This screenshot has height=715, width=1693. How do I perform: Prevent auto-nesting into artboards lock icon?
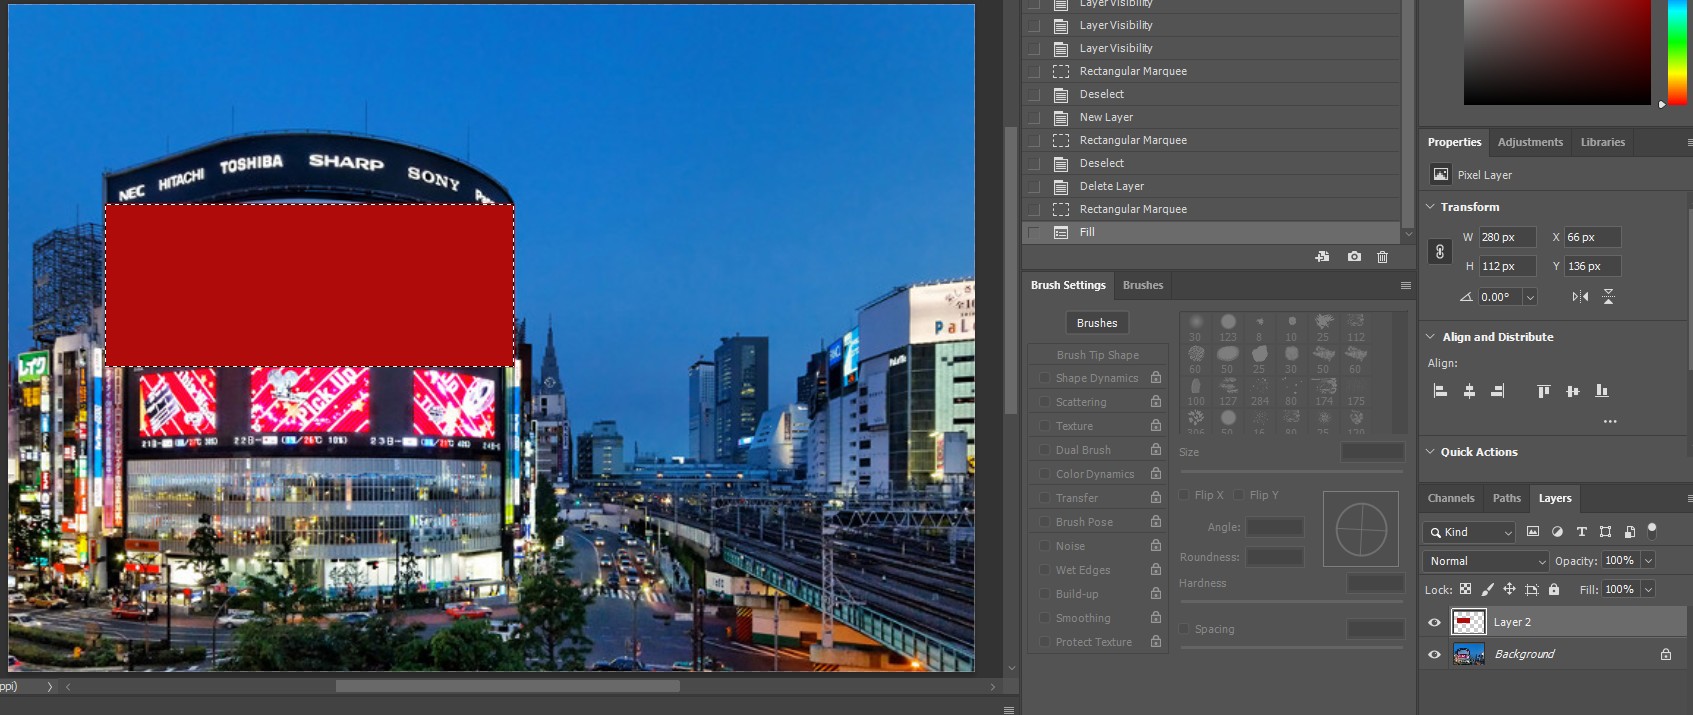1532,590
